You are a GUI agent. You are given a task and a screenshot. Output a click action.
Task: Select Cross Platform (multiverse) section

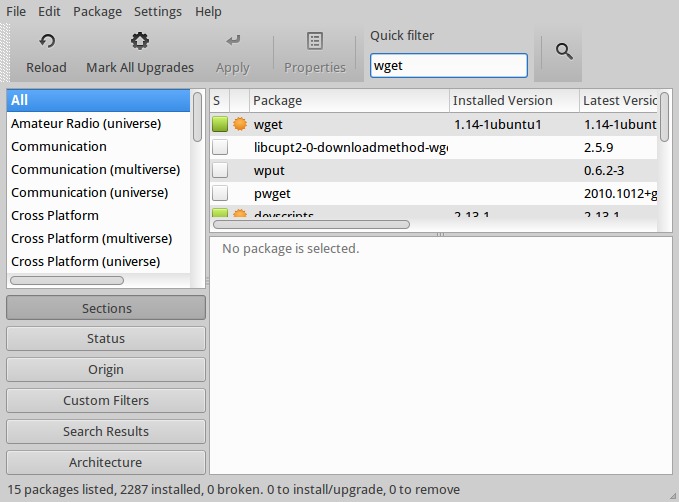coord(98,238)
